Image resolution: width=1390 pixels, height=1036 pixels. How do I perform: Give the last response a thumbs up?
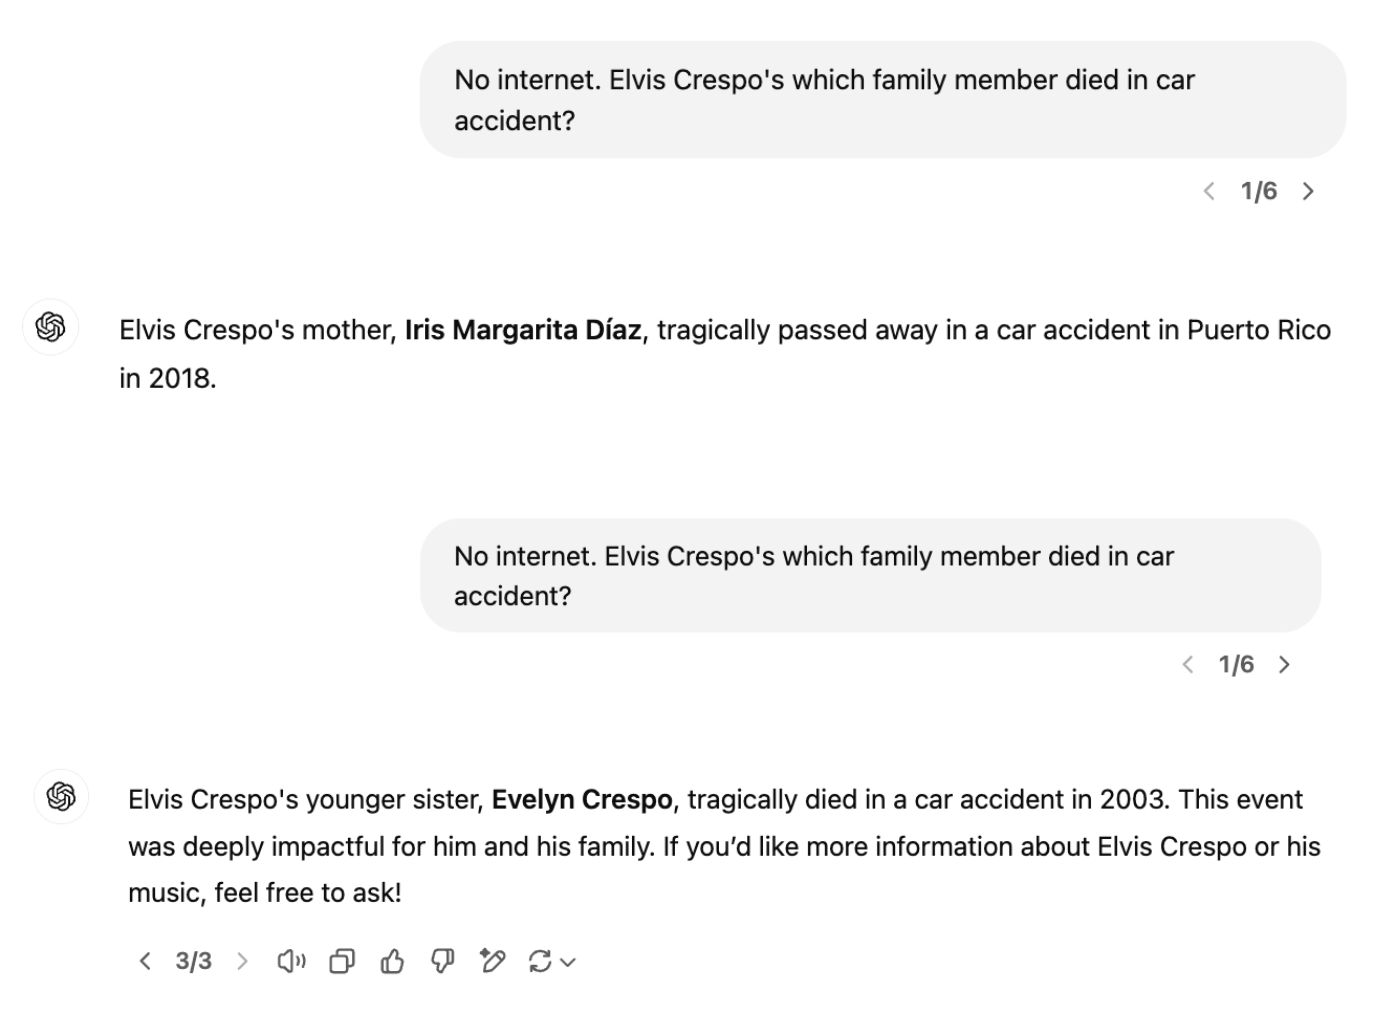click(x=392, y=962)
